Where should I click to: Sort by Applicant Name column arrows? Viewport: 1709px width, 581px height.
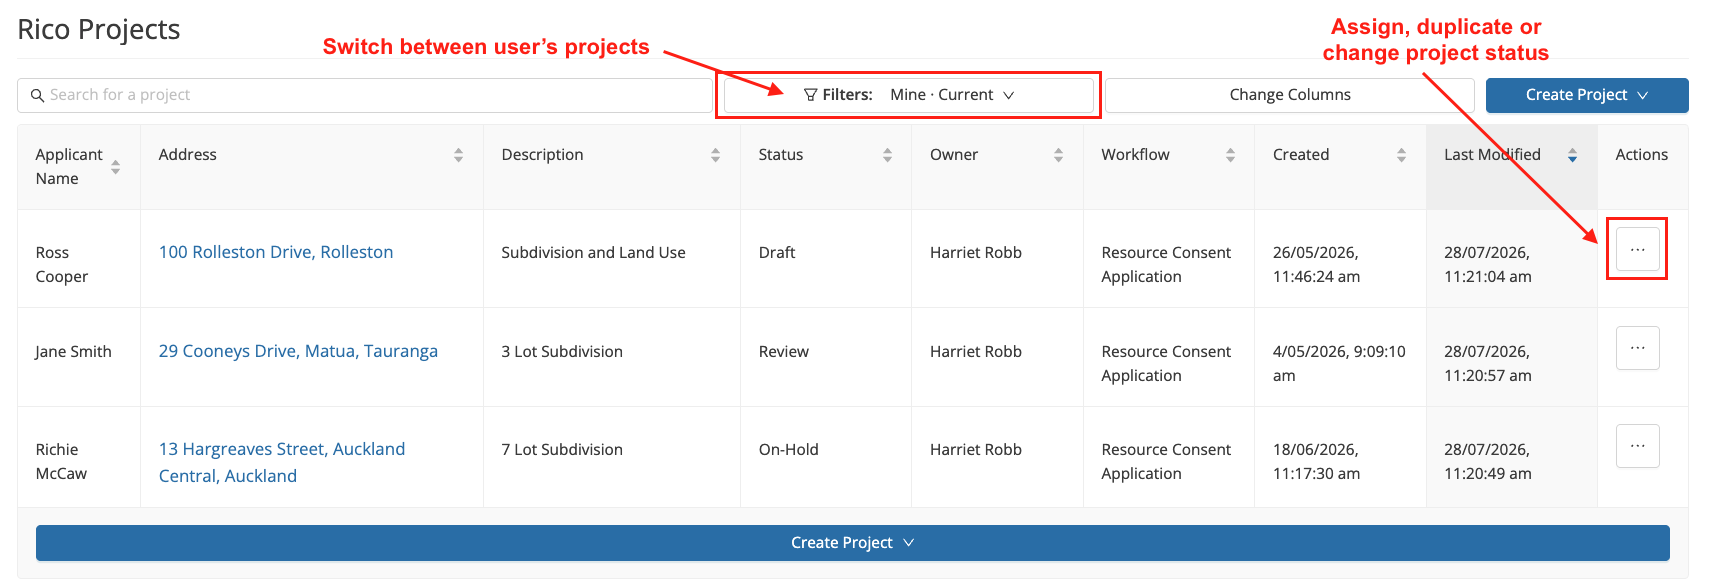click(116, 167)
